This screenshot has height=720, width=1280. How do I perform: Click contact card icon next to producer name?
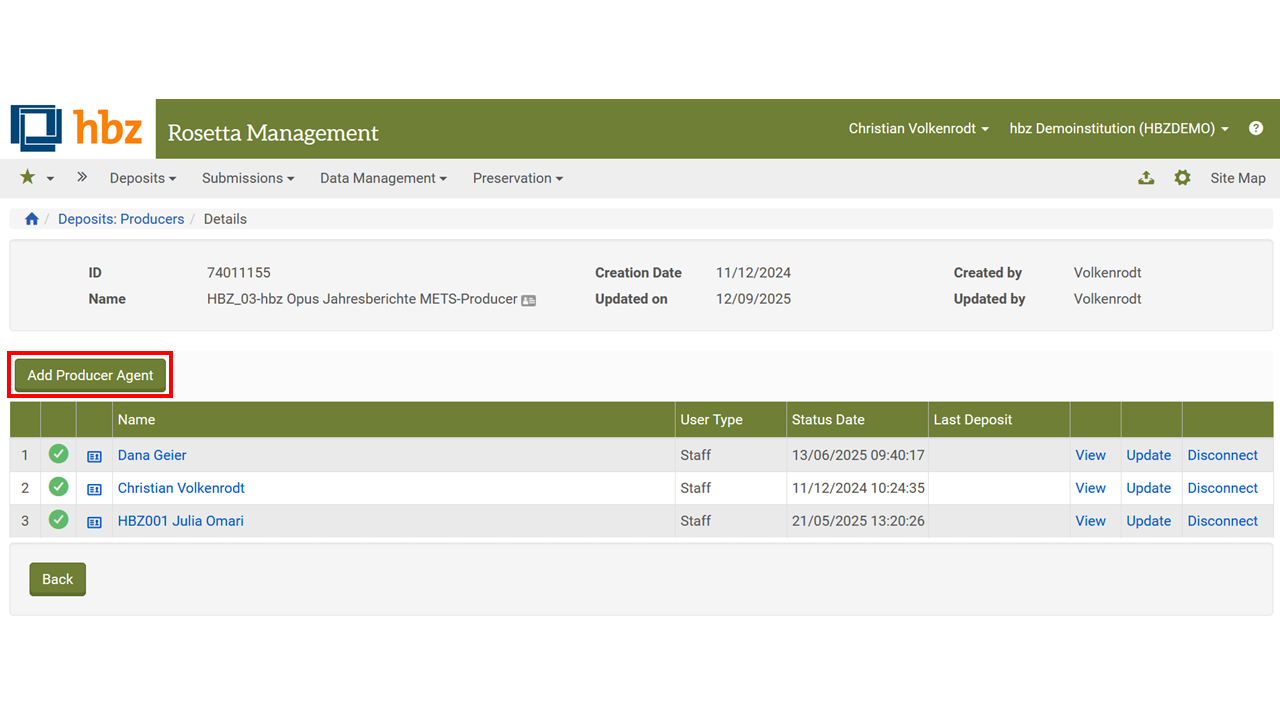point(528,300)
